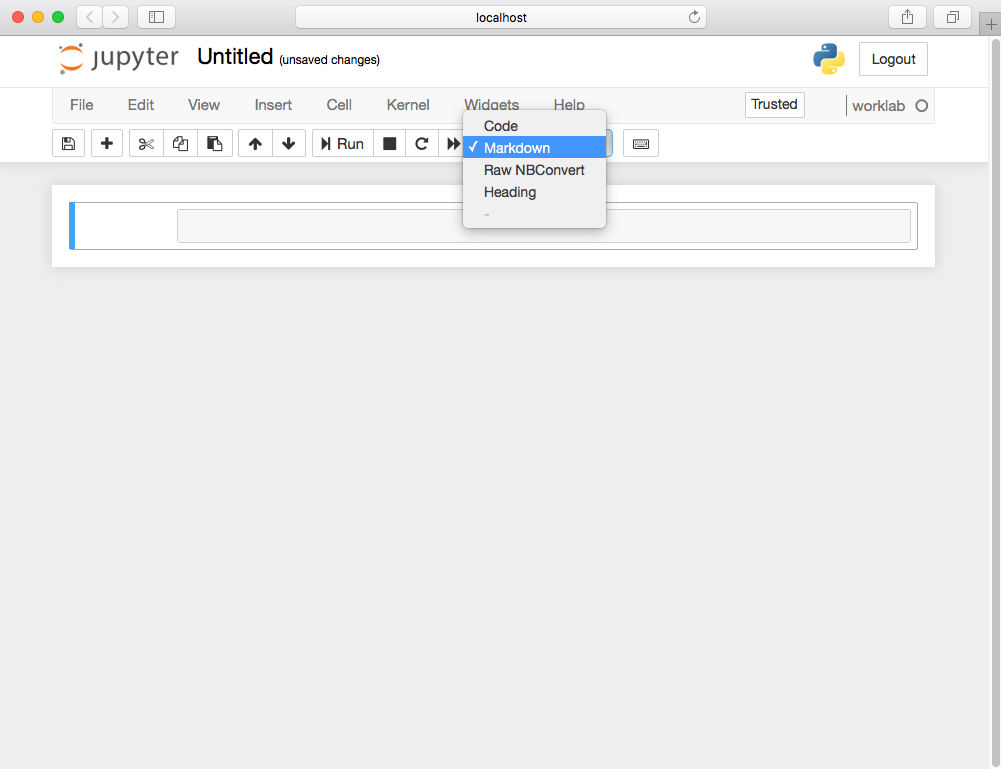Image resolution: width=1001 pixels, height=769 pixels.
Task: Open the Widgets menu
Action: pyautogui.click(x=491, y=104)
